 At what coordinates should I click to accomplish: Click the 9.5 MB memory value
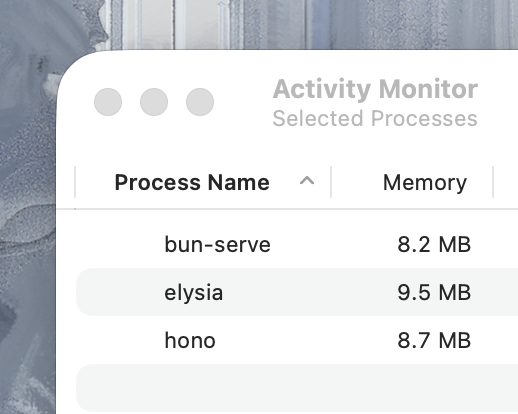434,292
